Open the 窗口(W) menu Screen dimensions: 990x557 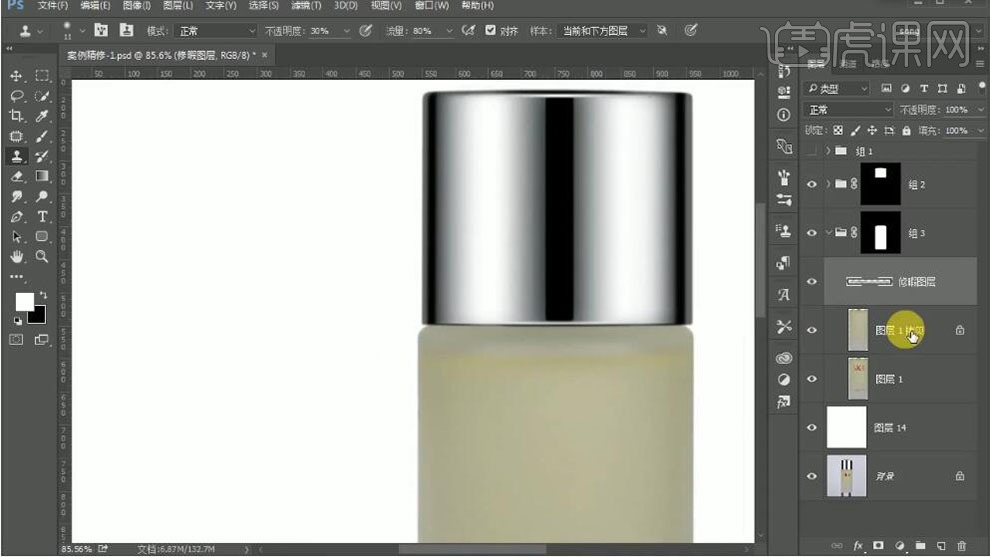click(x=432, y=6)
